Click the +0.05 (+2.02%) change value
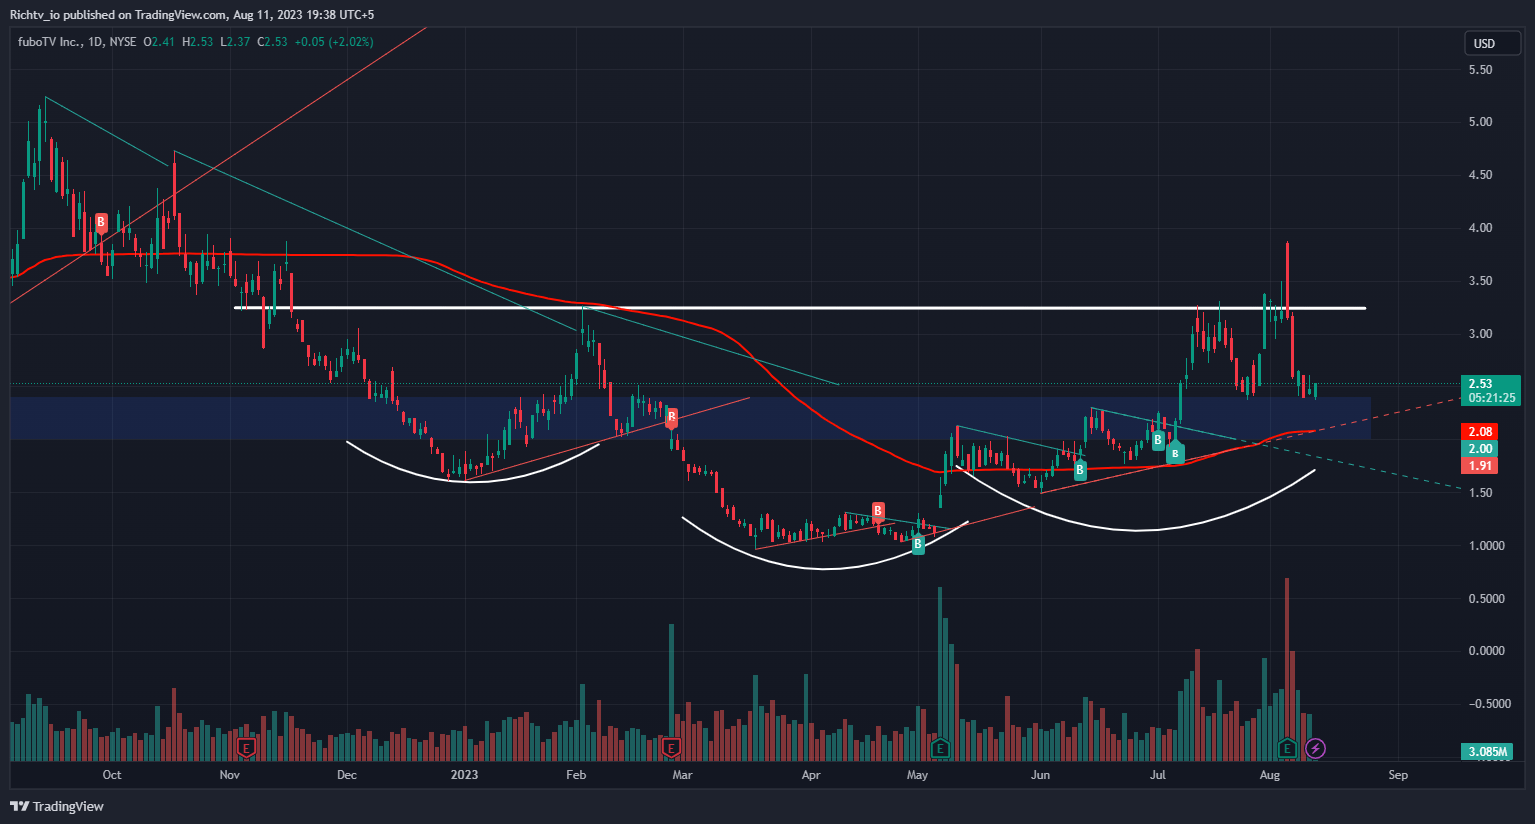This screenshot has height=824, width=1535. pyautogui.click(x=334, y=42)
